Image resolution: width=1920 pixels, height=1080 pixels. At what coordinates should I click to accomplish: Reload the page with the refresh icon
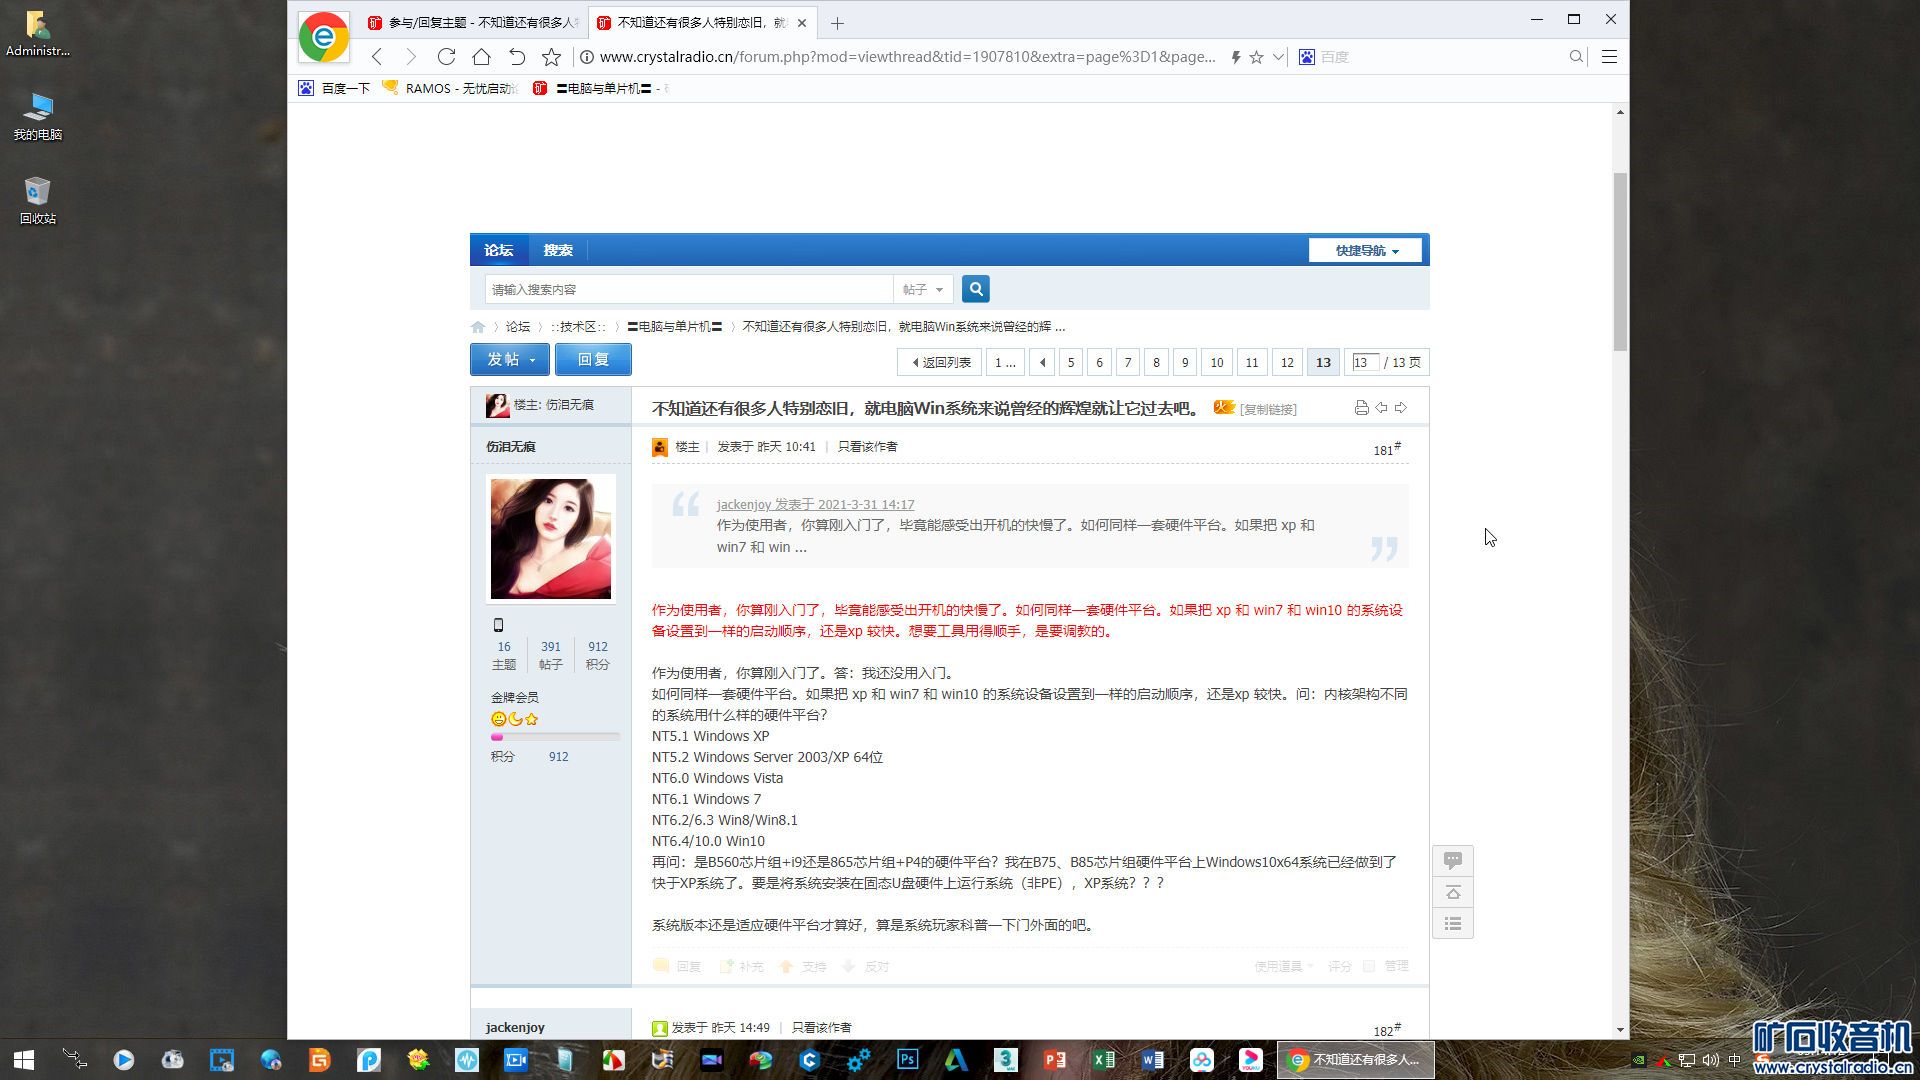pos(446,57)
